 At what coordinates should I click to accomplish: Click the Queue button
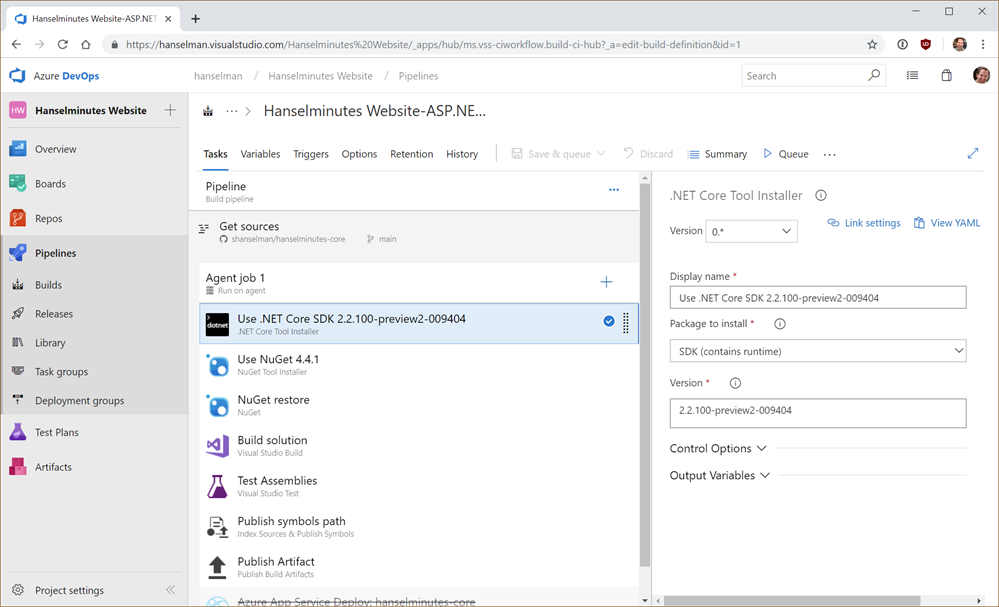pyautogui.click(x=786, y=154)
